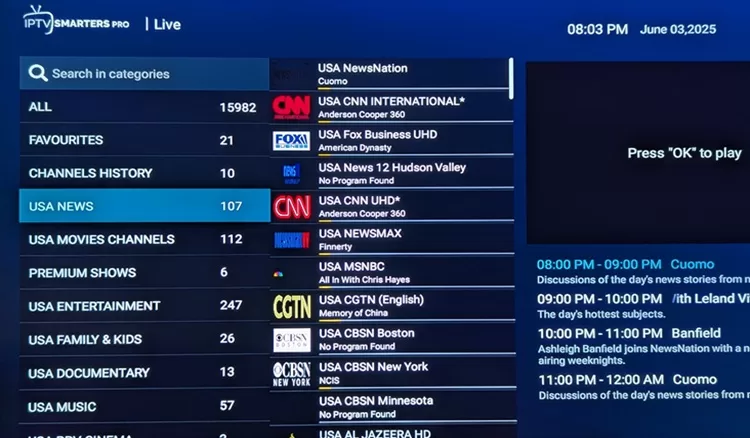This screenshot has height=438, width=750.
Task: Select USA NEWSMAX channel
Action: (392, 240)
